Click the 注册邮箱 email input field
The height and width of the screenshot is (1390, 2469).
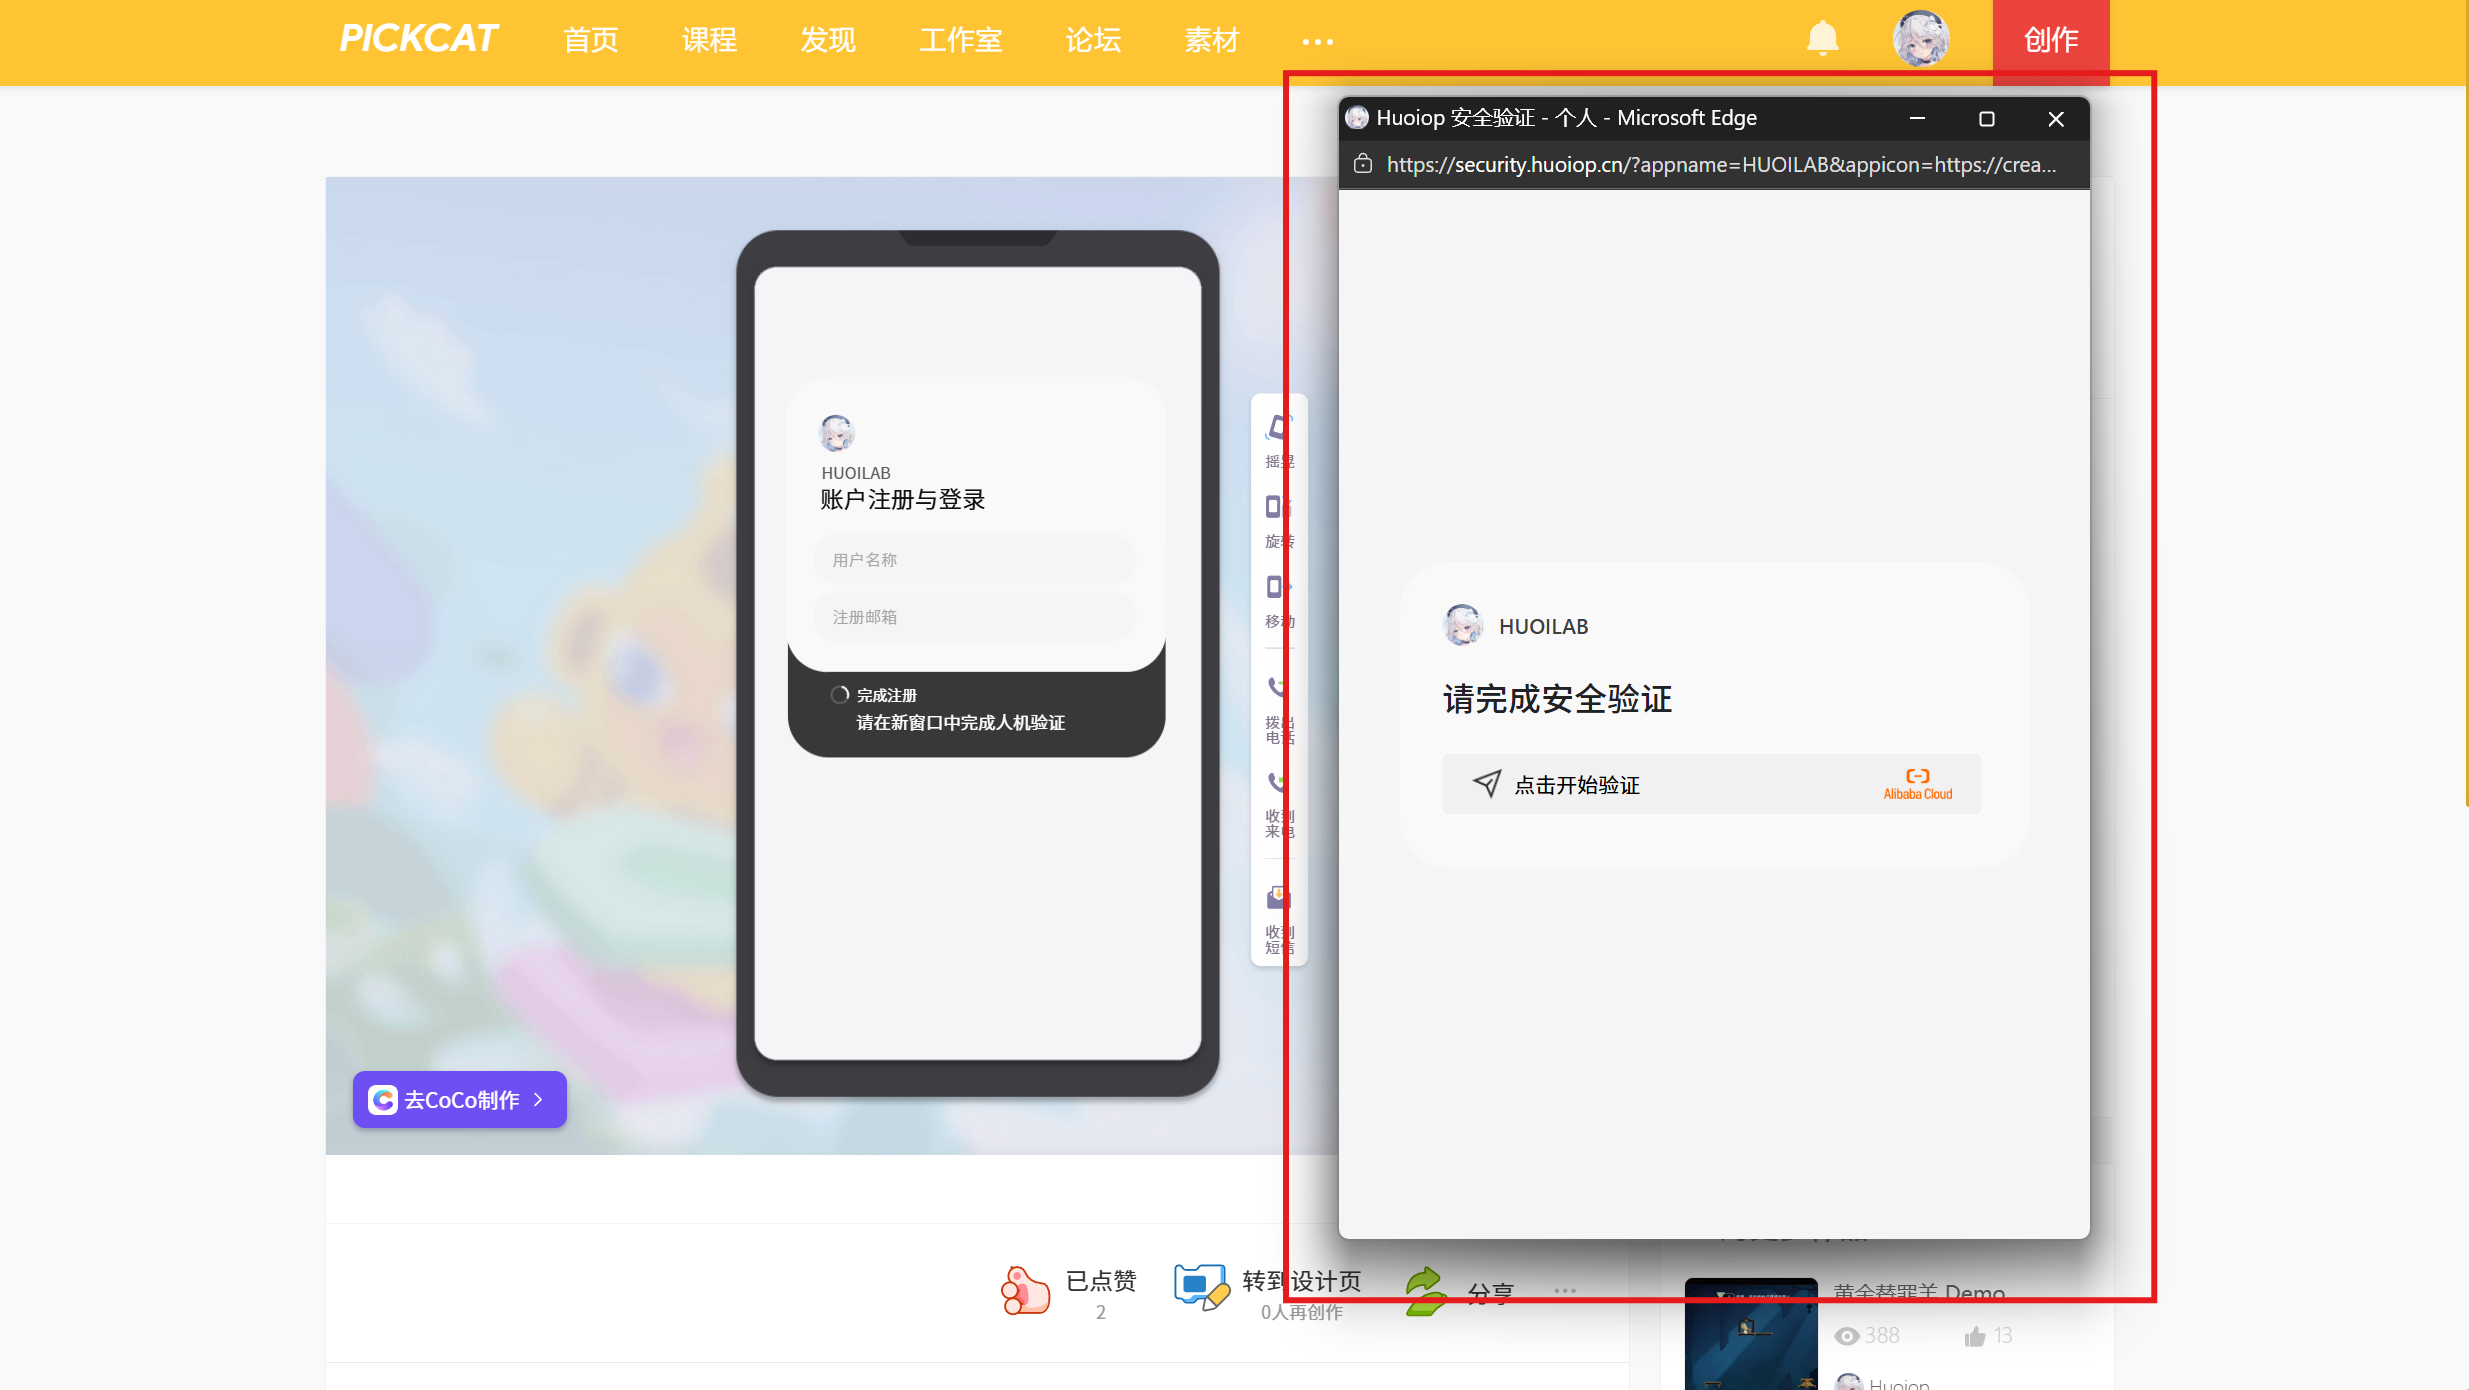click(x=974, y=617)
